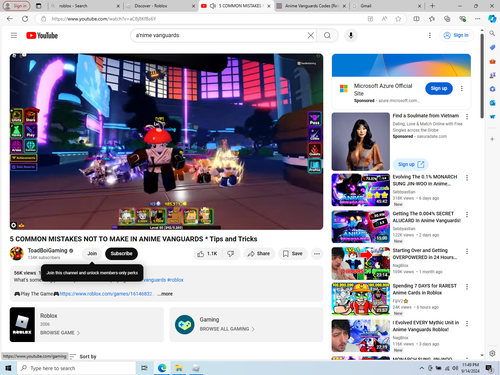Start voice search with the microphone icon

351,35
